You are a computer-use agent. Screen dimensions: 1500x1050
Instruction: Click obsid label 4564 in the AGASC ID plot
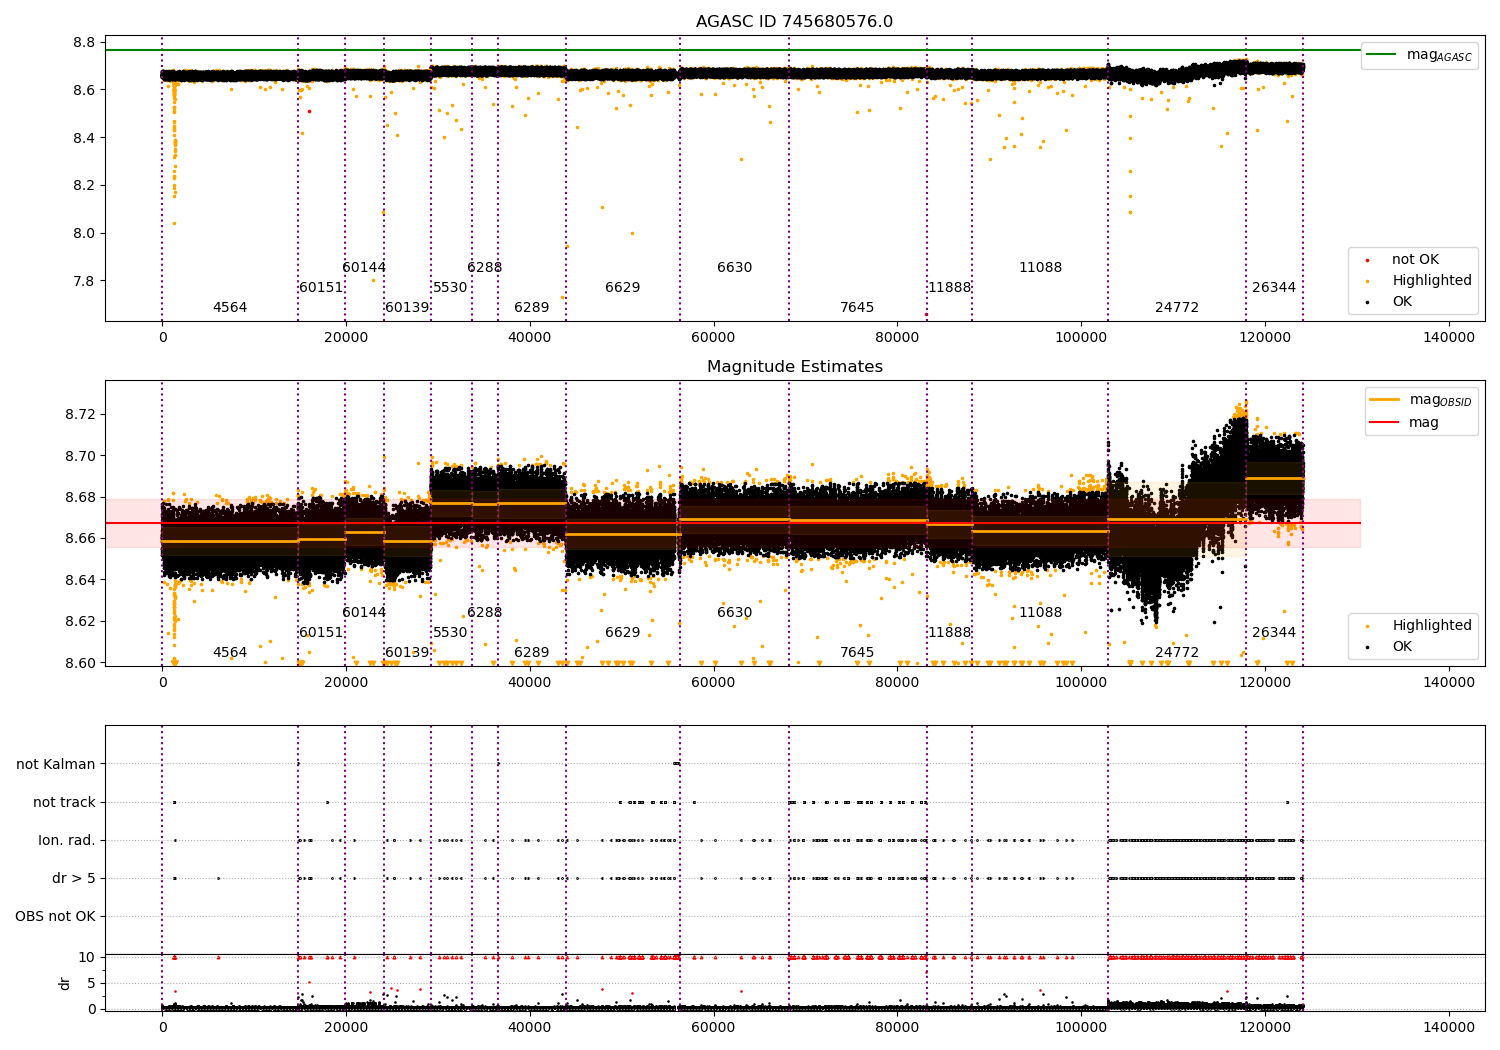pos(230,308)
